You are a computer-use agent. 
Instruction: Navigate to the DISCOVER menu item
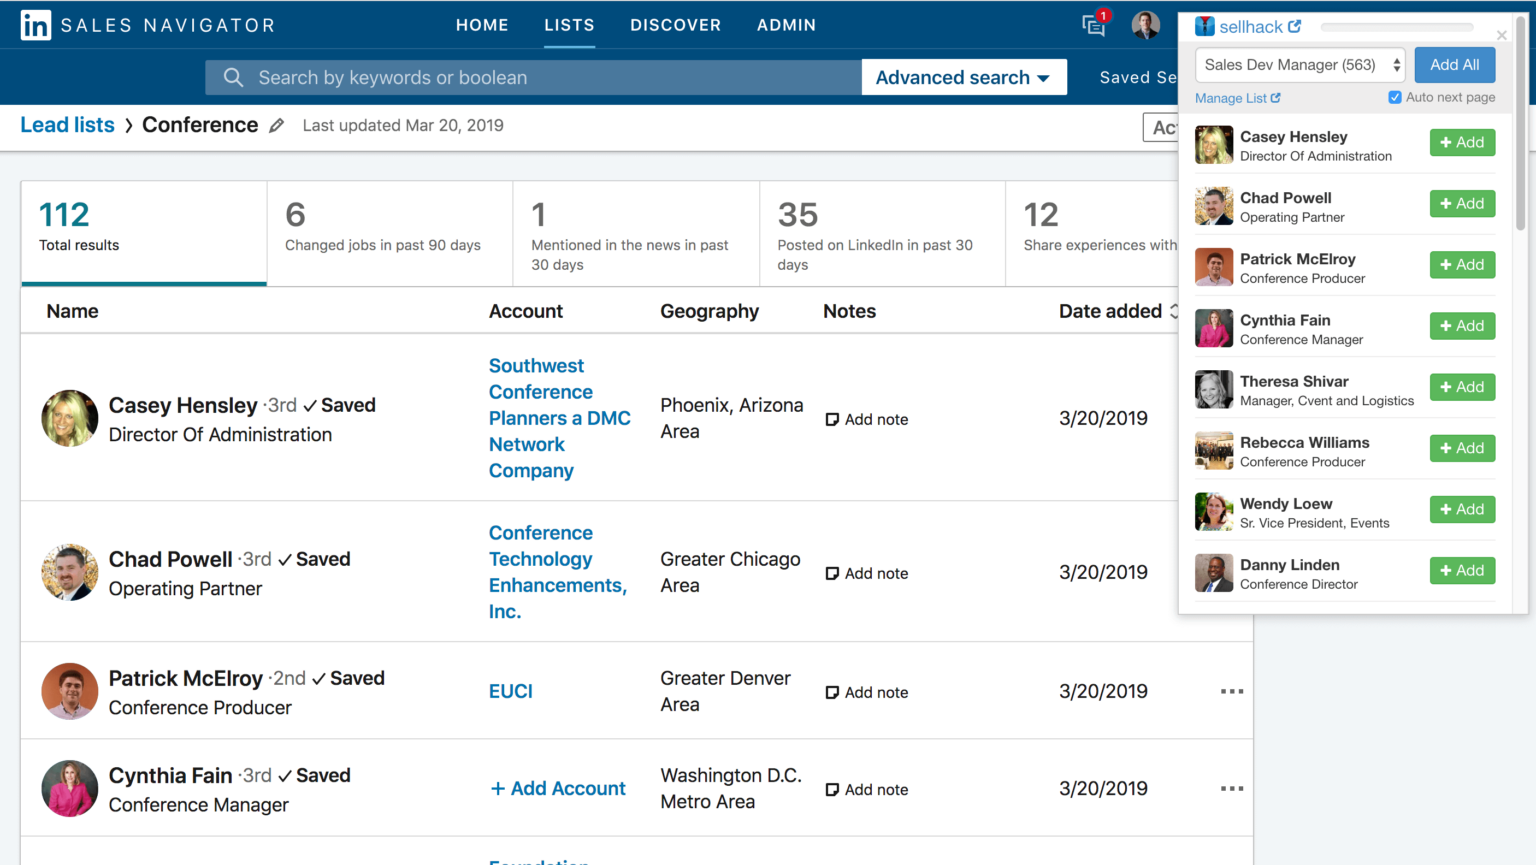675,25
